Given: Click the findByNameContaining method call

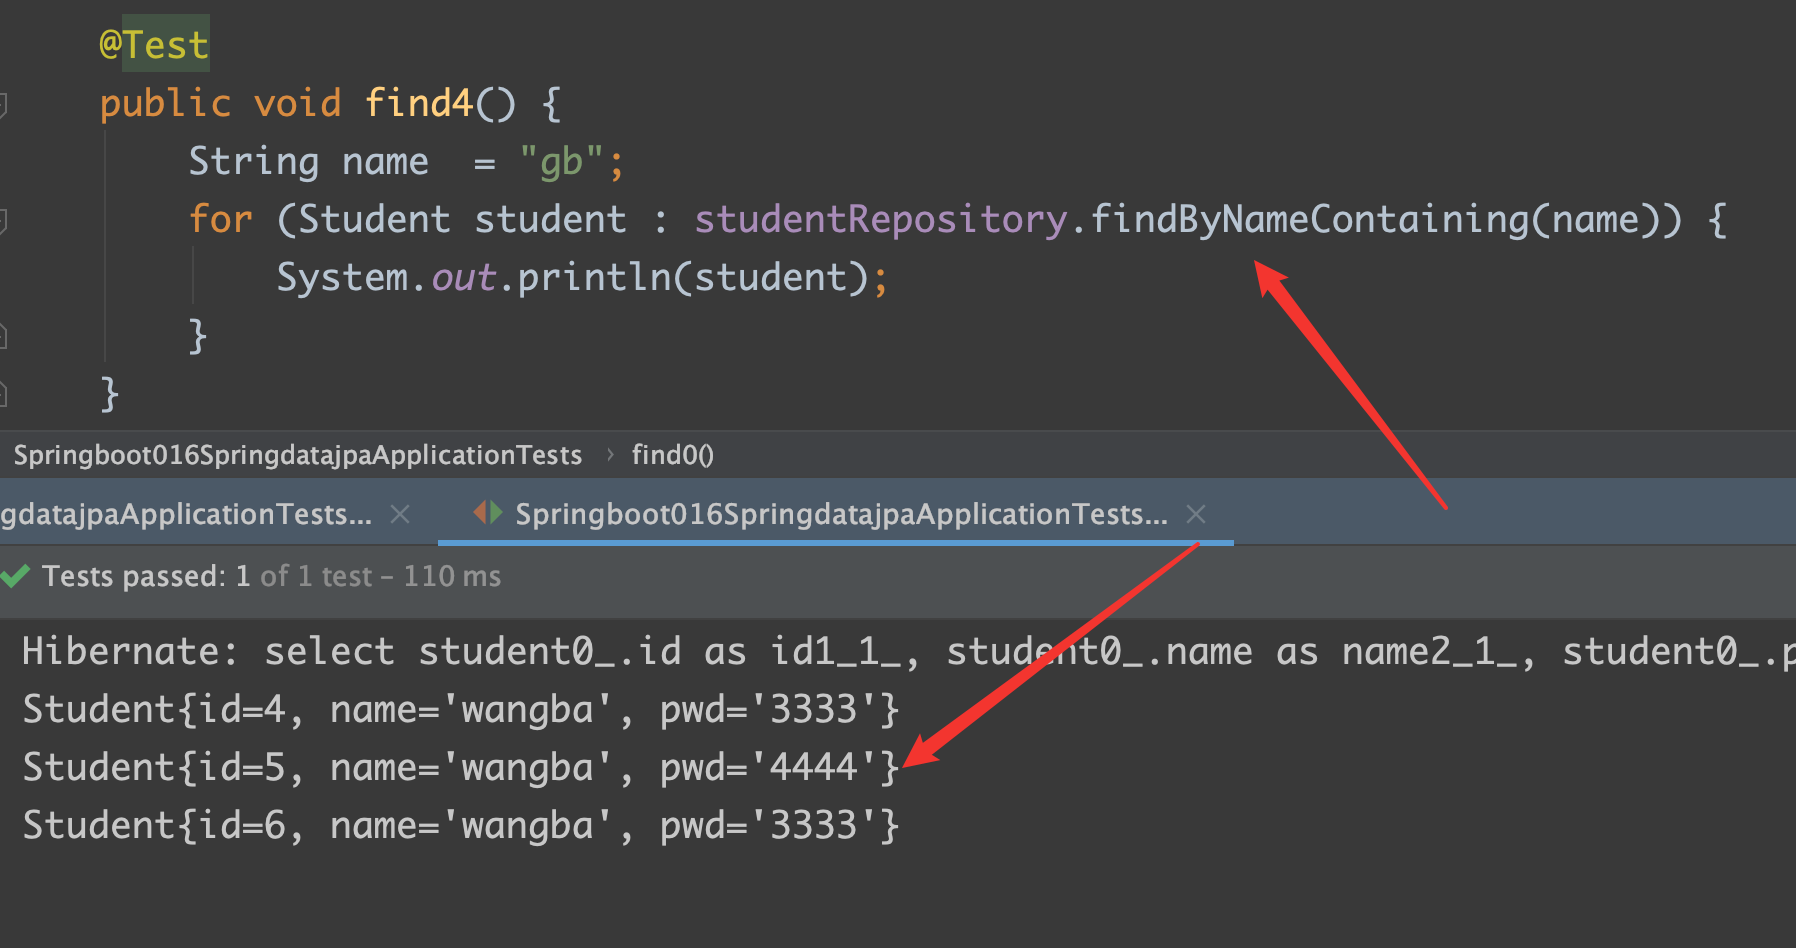Looking at the screenshot, I should coord(1310,219).
